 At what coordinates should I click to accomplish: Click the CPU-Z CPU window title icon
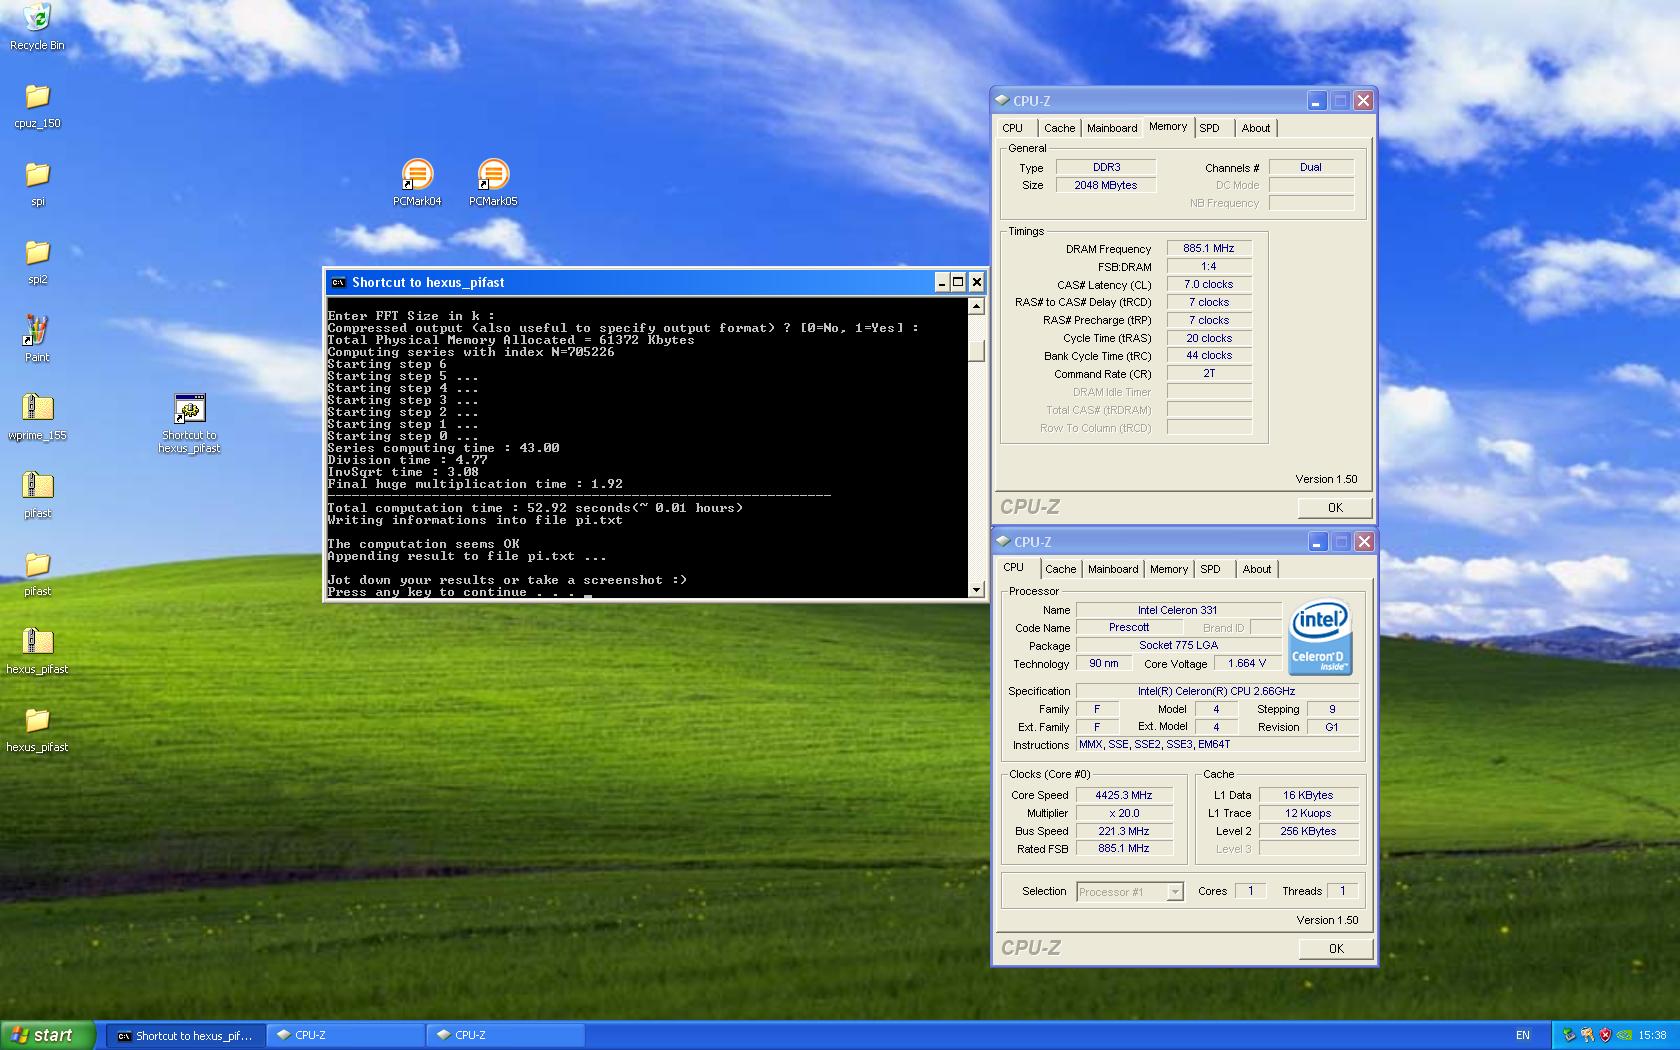click(1003, 542)
